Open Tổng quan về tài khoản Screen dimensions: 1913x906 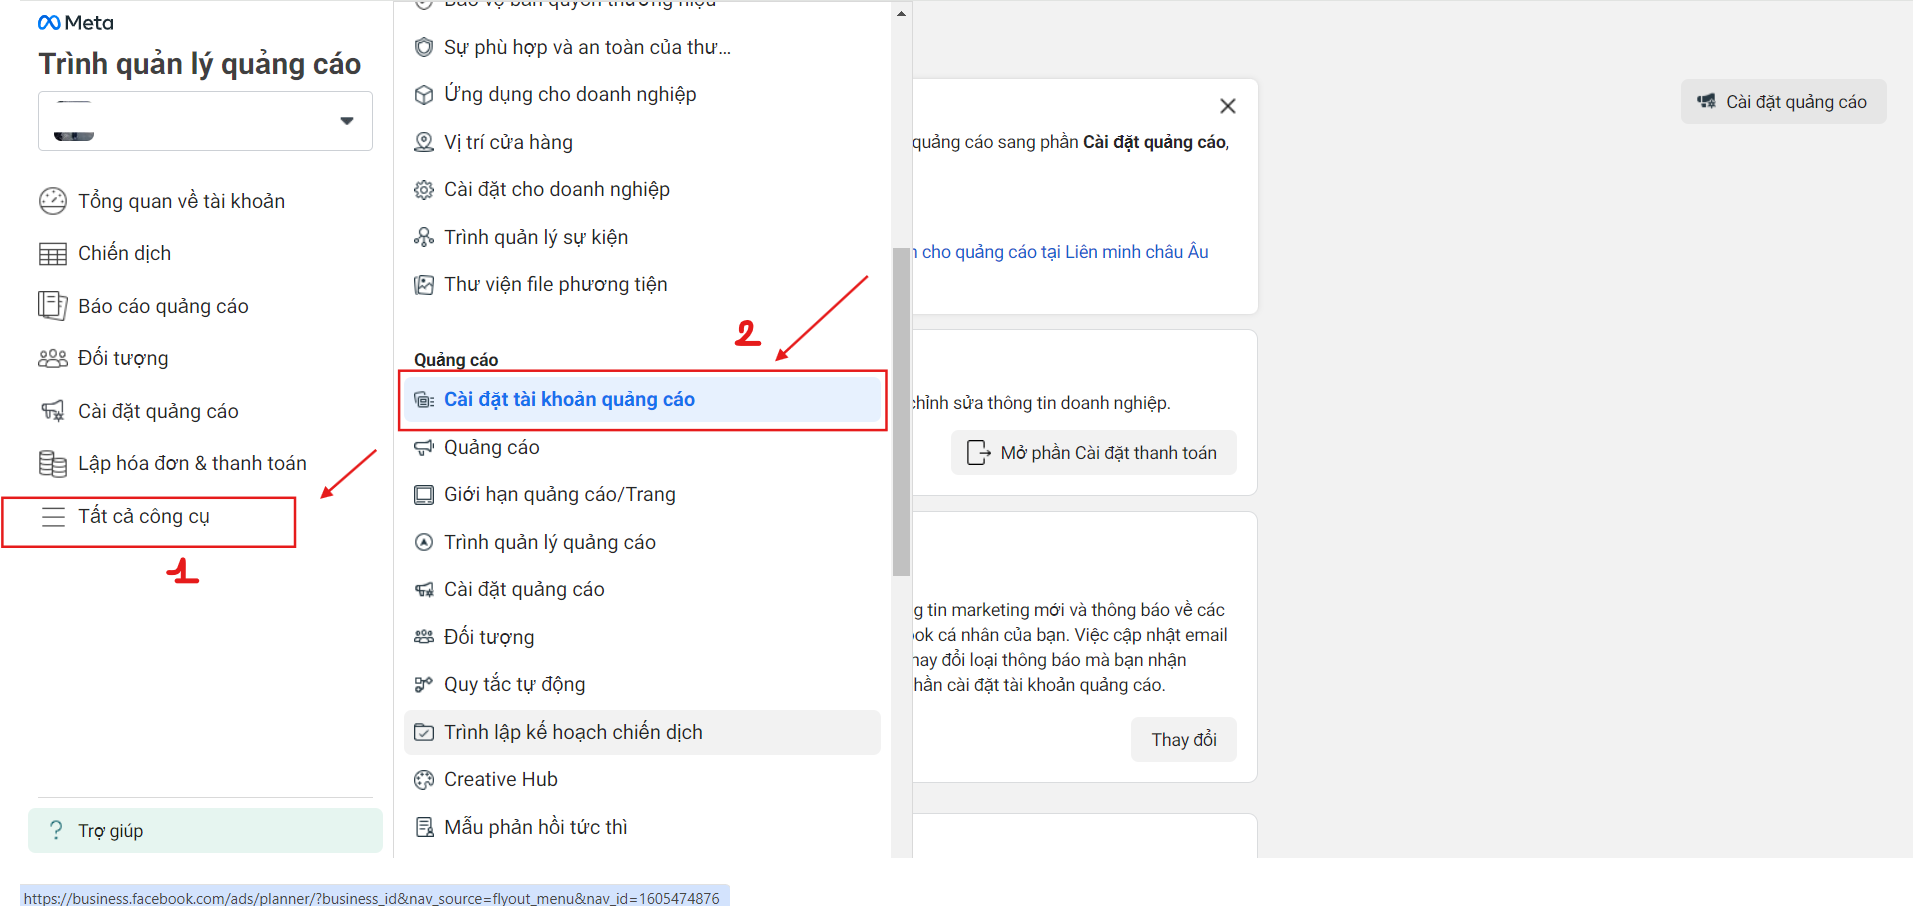(x=182, y=201)
